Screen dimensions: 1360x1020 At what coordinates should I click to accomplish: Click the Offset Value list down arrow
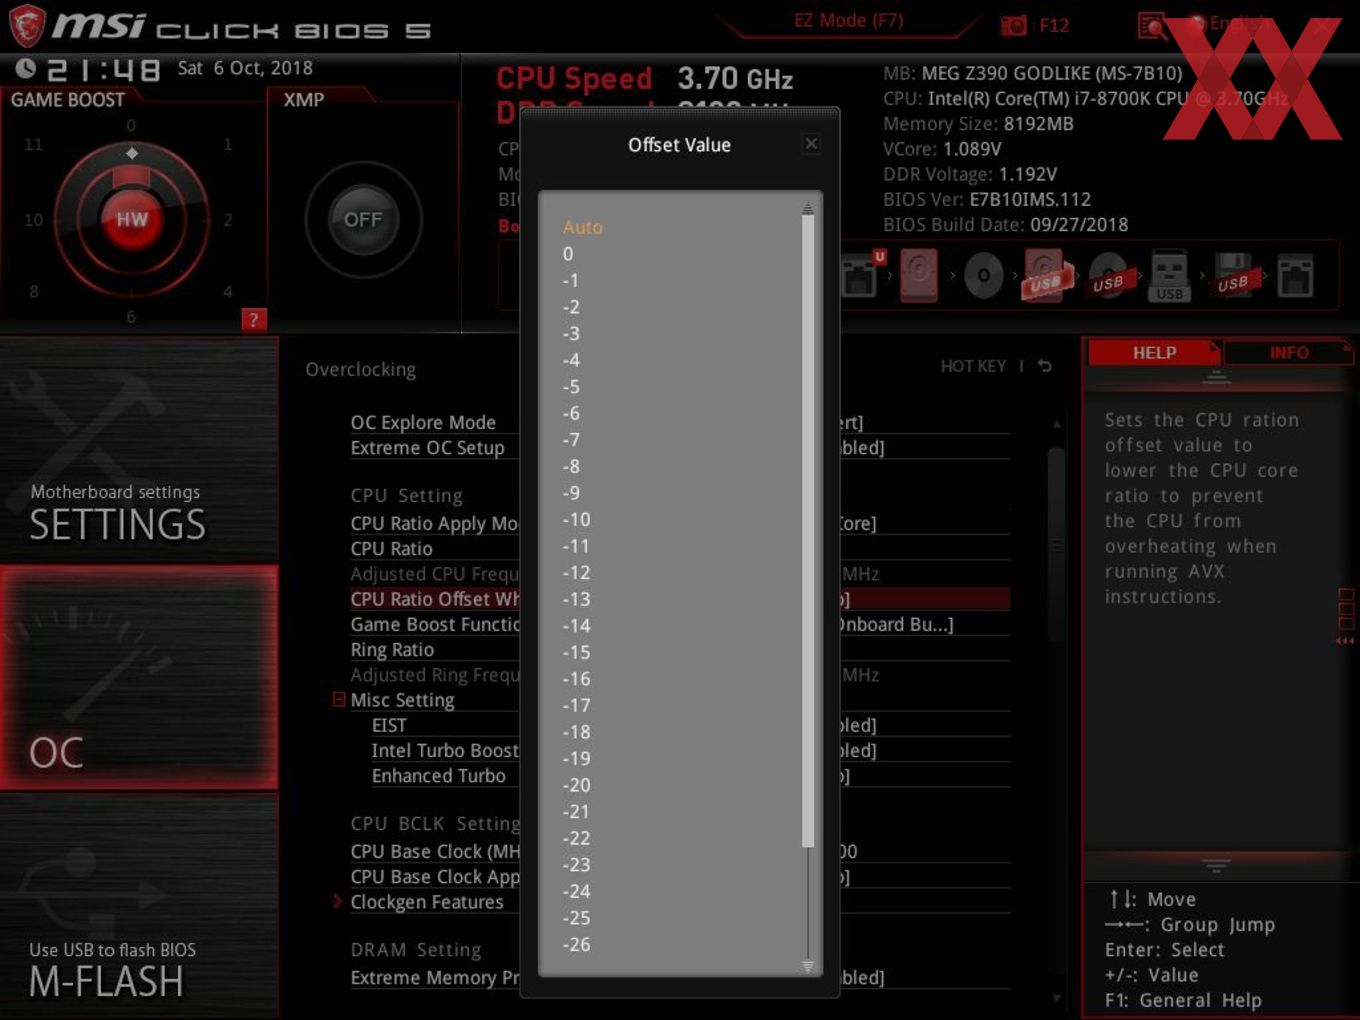tap(807, 967)
